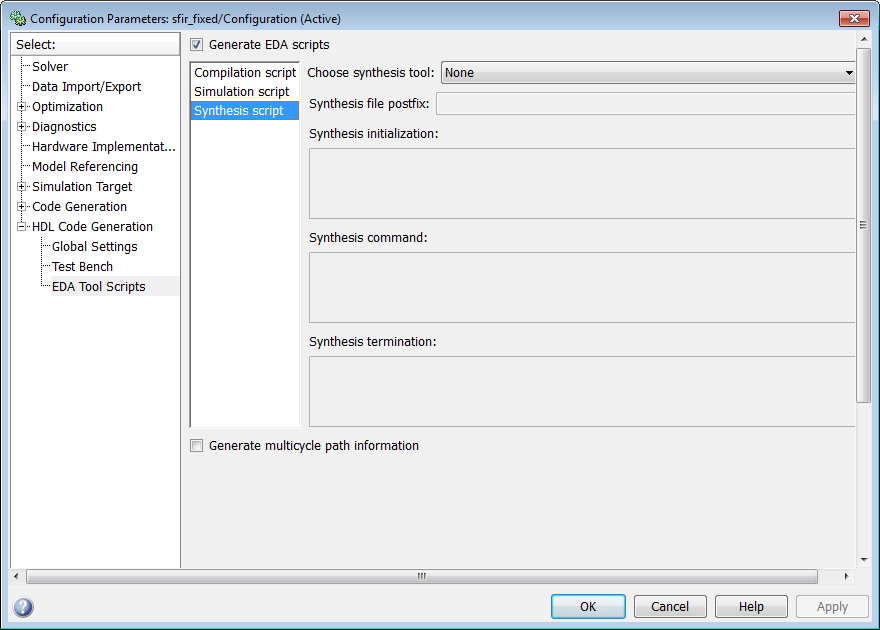Select Diagnostics in the tree
Viewport: 880px width, 630px height.
tap(64, 127)
